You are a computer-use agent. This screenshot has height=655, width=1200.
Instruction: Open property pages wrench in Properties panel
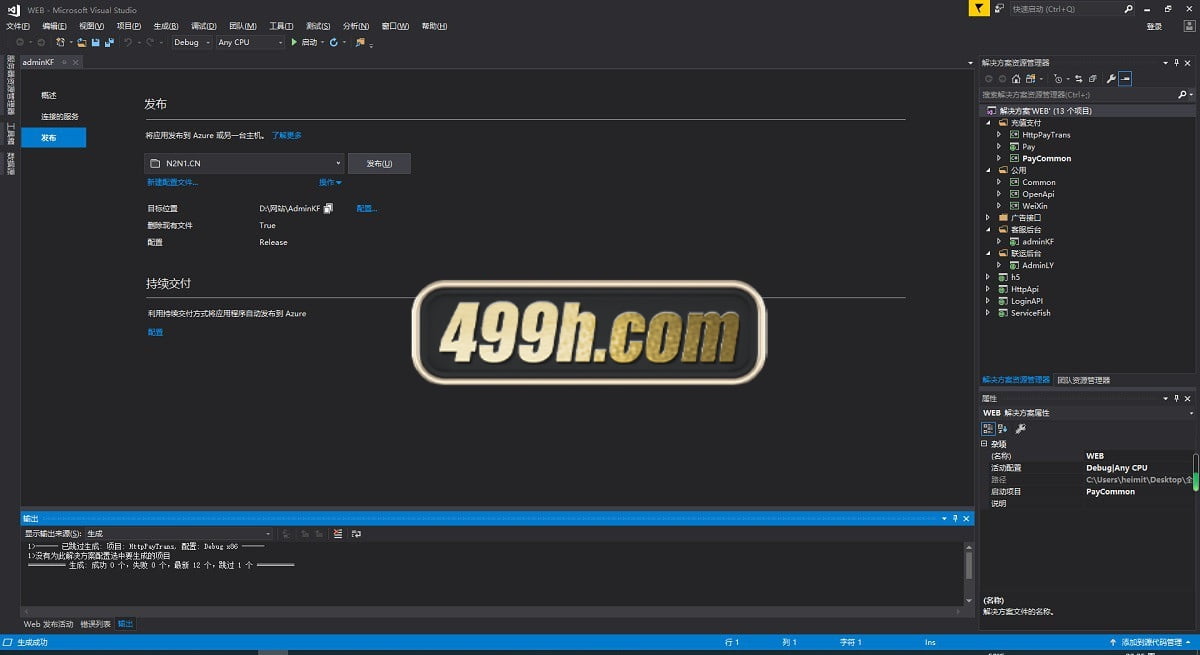coord(1020,428)
